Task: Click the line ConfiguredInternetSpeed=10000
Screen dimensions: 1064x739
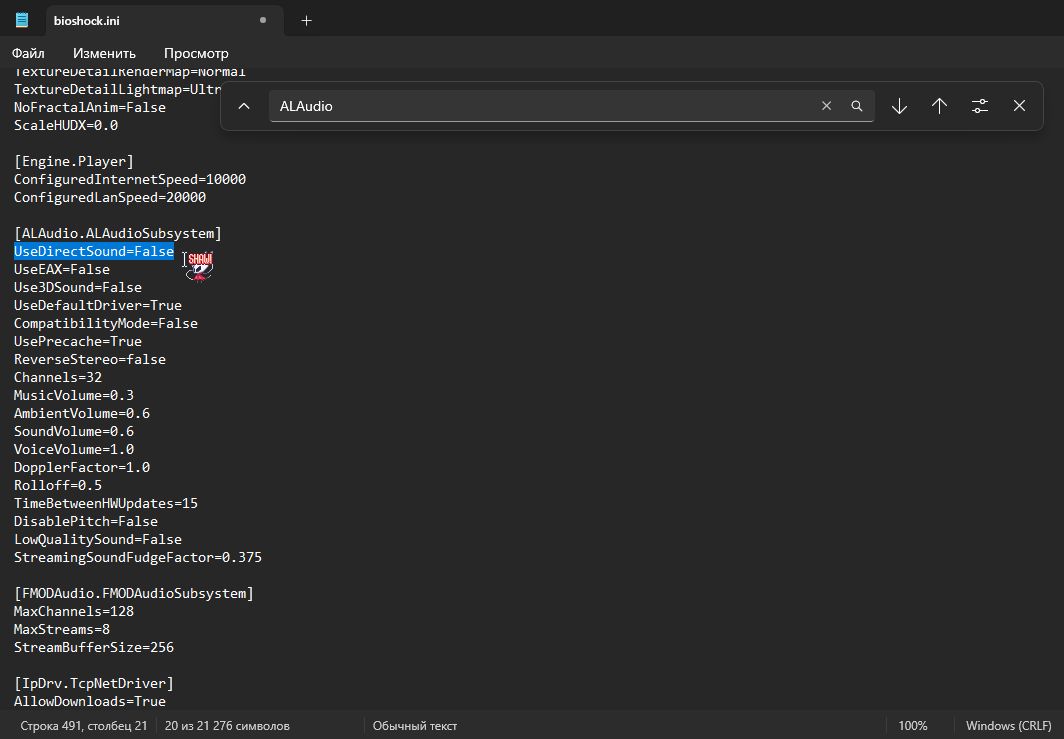Action: 130,179
